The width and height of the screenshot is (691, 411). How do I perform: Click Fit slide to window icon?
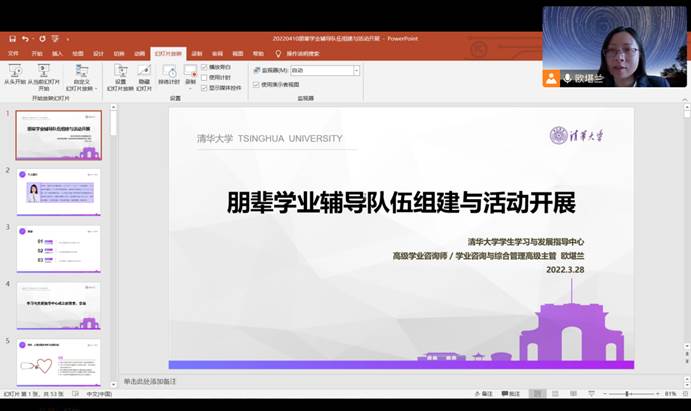[x=685, y=393]
